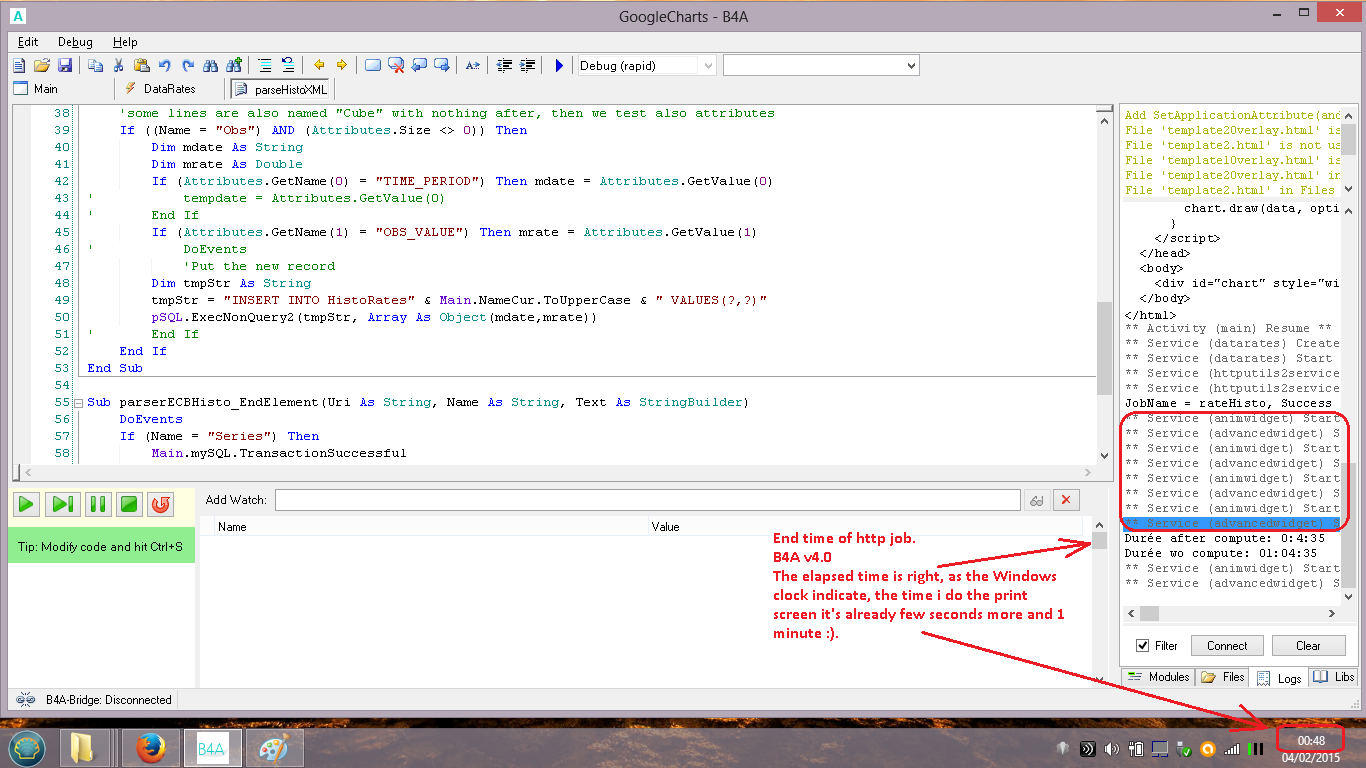Stop debugging with the green stop button
1366x768 pixels.
128,504
